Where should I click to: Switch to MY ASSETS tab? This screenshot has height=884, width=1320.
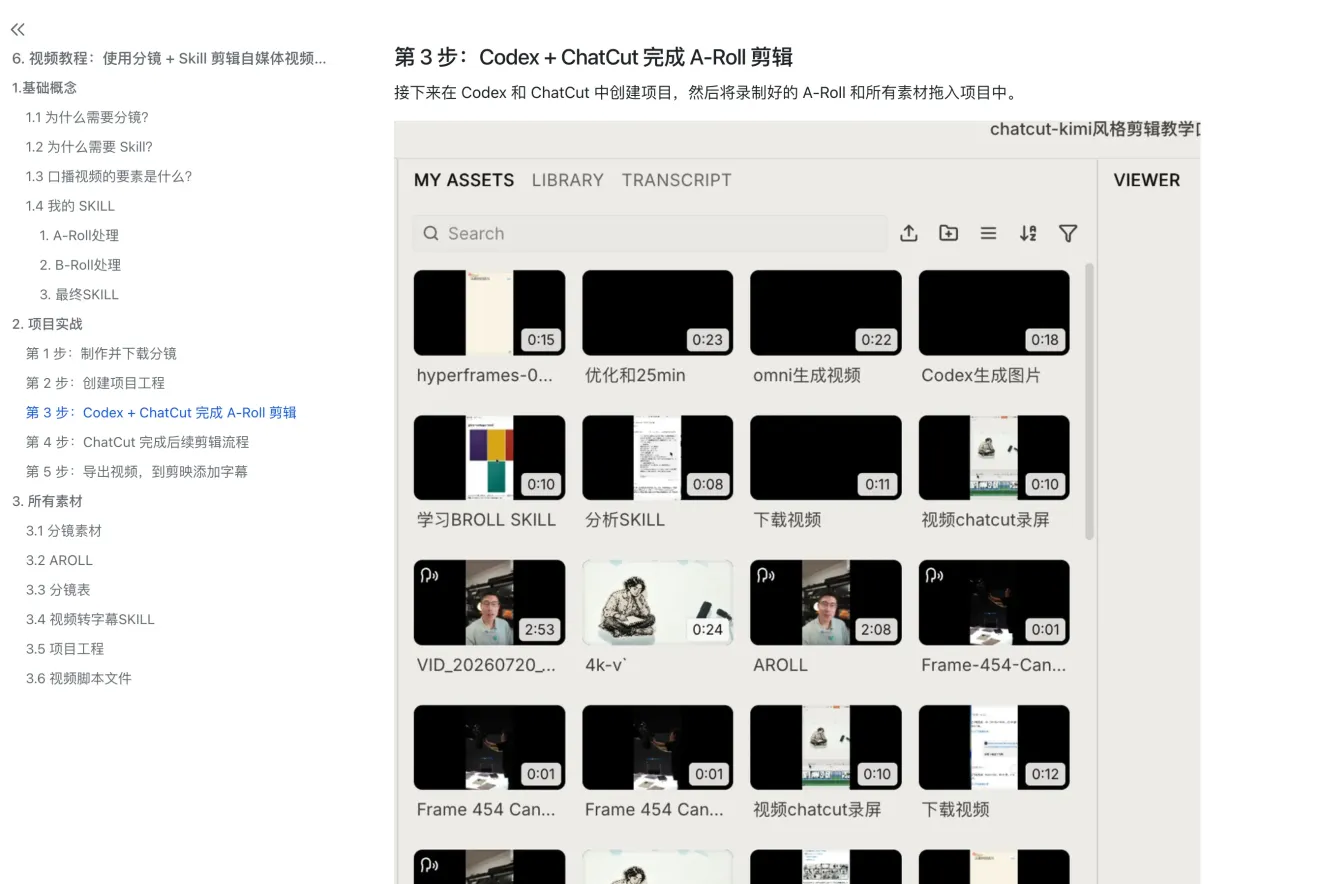[464, 180]
